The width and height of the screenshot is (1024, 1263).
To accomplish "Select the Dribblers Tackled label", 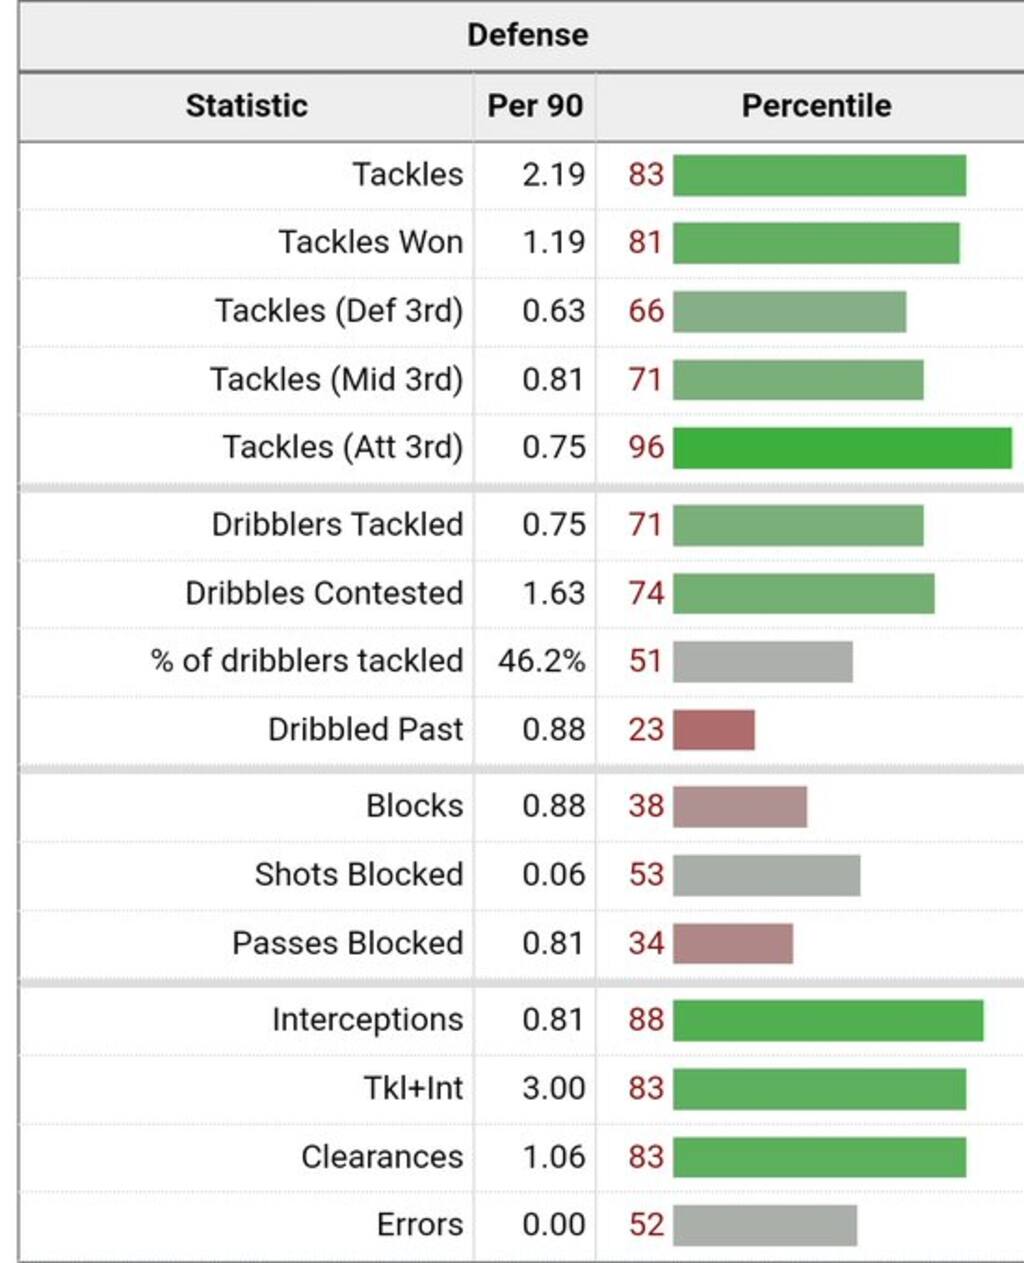I will pos(337,525).
